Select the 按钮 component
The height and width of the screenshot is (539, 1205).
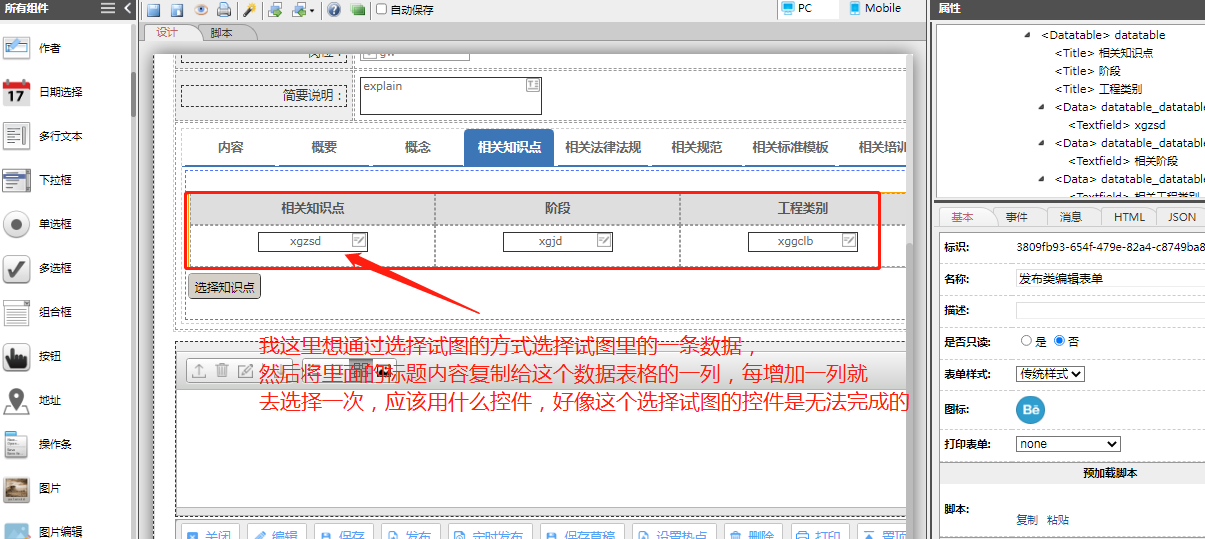pos(33,356)
